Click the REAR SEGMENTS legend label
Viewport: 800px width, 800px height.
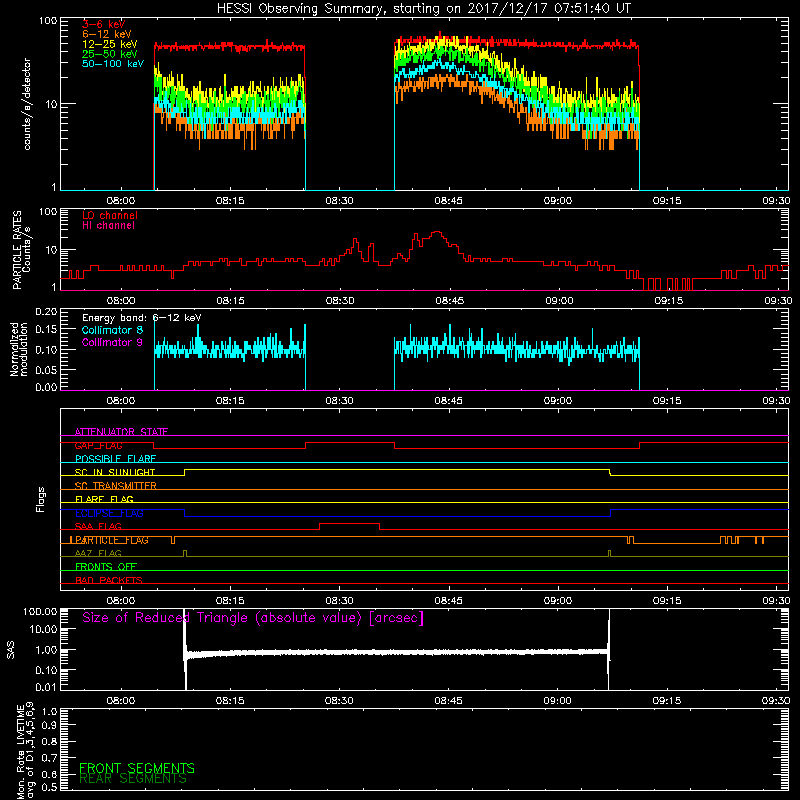coord(133,779)
